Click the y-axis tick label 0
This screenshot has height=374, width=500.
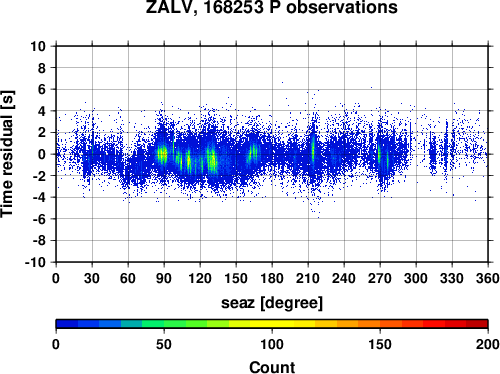coord(42,154)
